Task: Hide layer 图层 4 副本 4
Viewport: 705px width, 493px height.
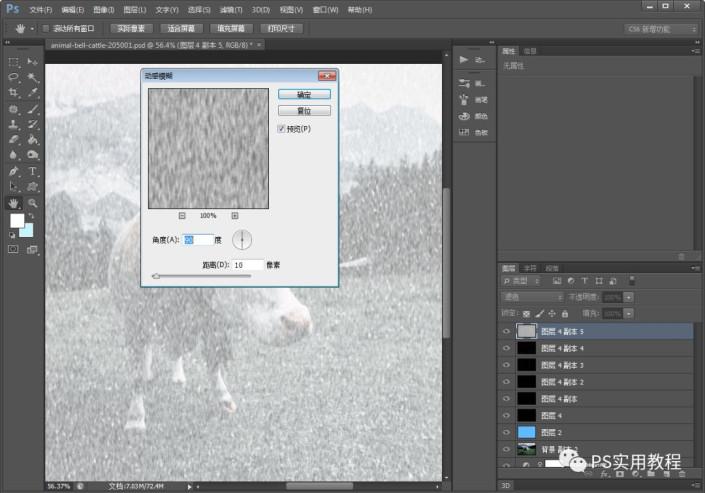Action: 506,348
